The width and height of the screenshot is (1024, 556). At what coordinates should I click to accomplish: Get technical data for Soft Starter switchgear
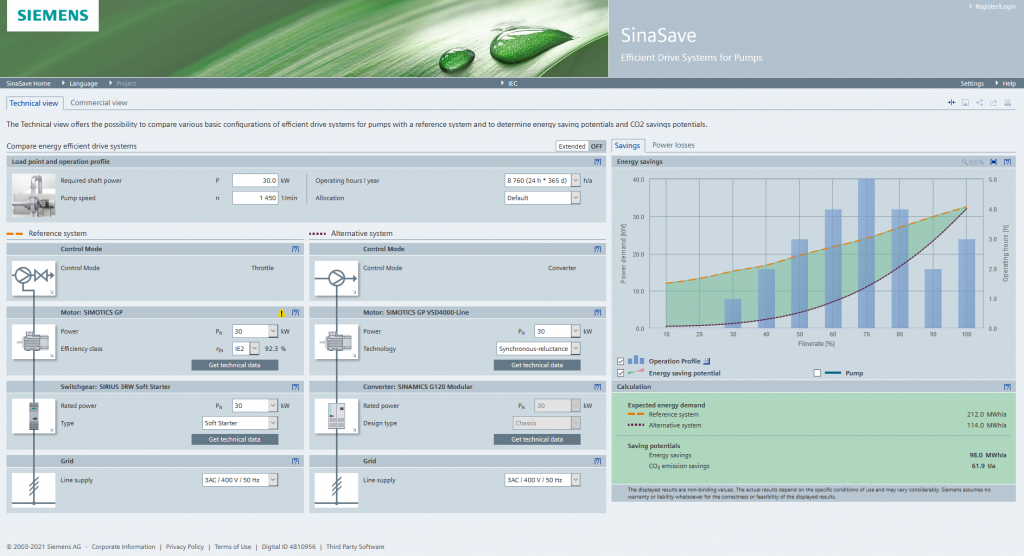point(234,440)
